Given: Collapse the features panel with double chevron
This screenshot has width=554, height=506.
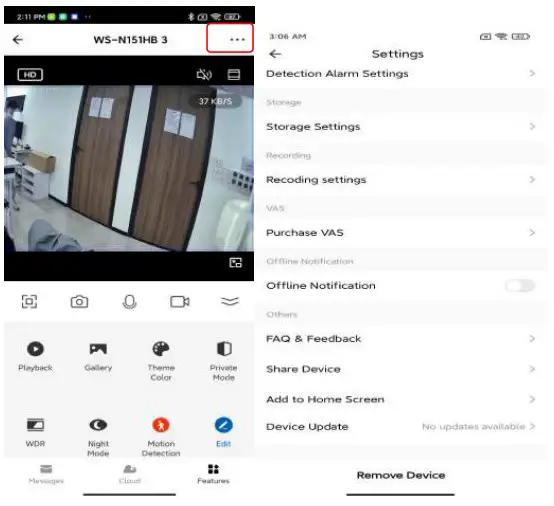Looking at the screenshot, I should coord(230,301).
